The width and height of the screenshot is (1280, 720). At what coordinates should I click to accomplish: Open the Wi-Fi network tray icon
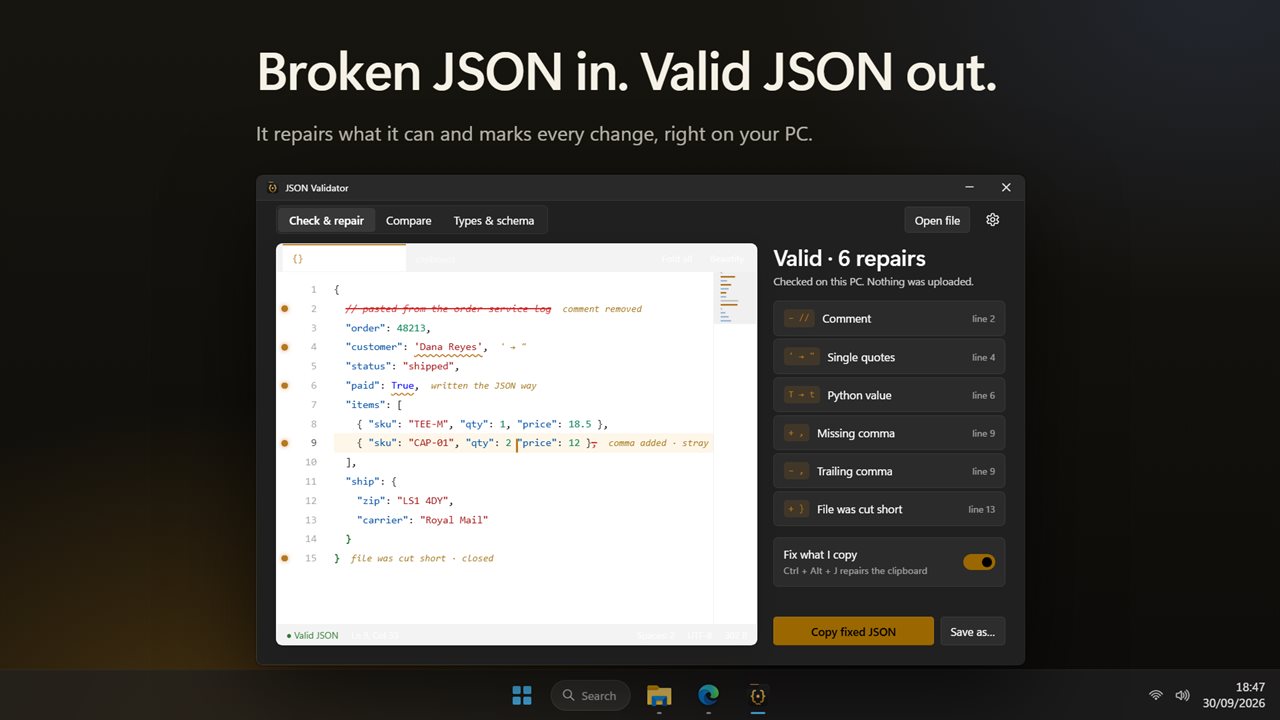(1156, 695)
